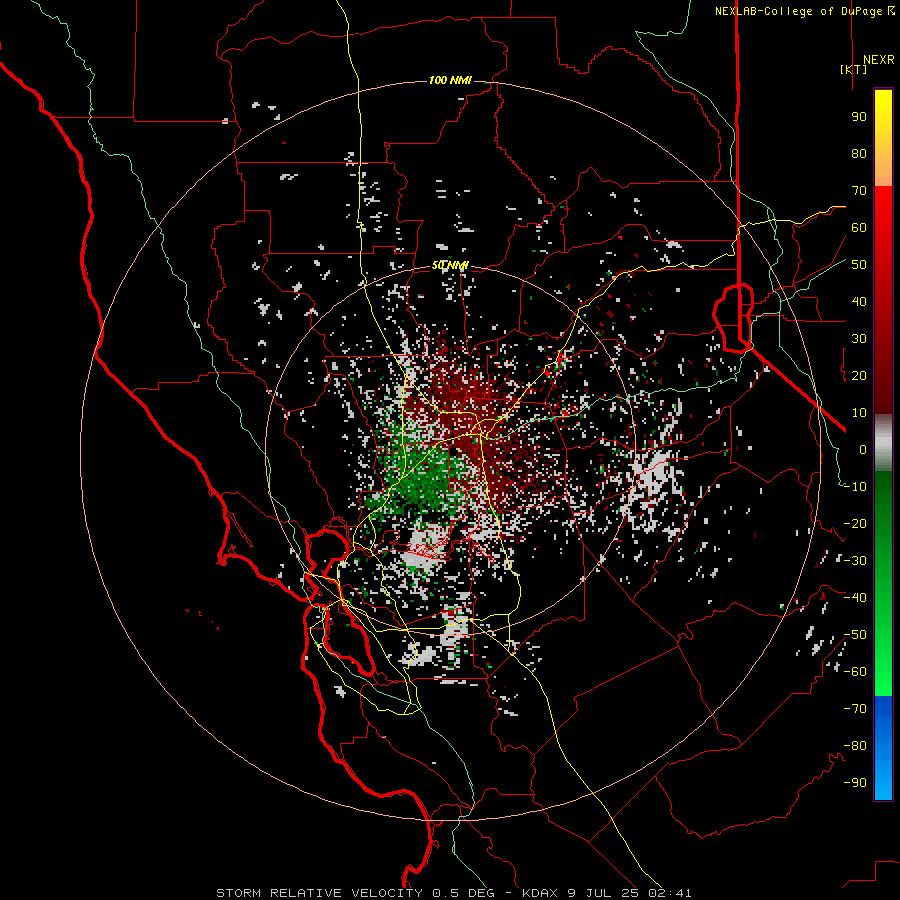Click the 80 value on the velocity scale
The width and height of the screenshot is (900, 900).
tap(859, 153)
